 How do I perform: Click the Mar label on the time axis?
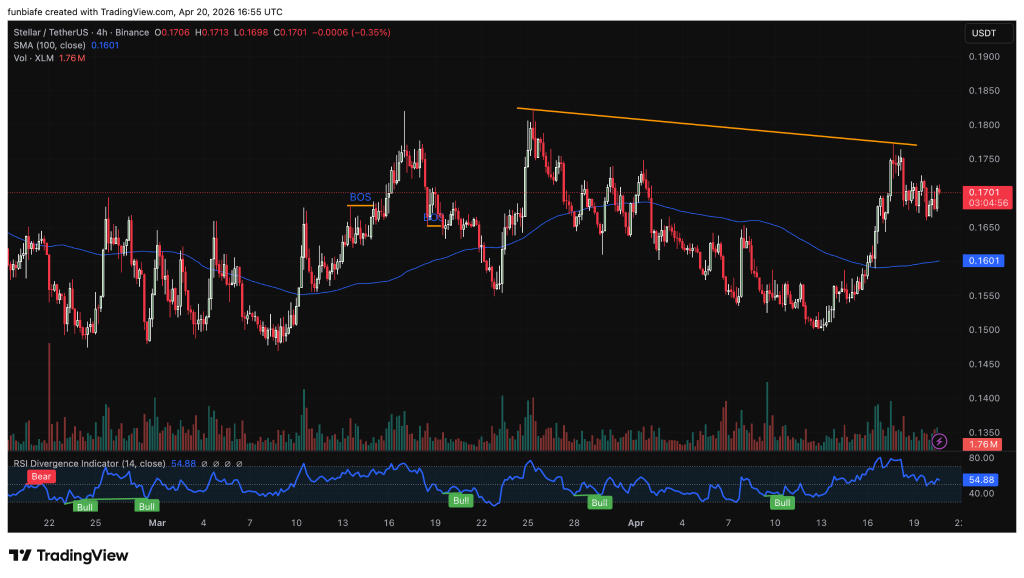pyautogui.click(x=156, y=522)
